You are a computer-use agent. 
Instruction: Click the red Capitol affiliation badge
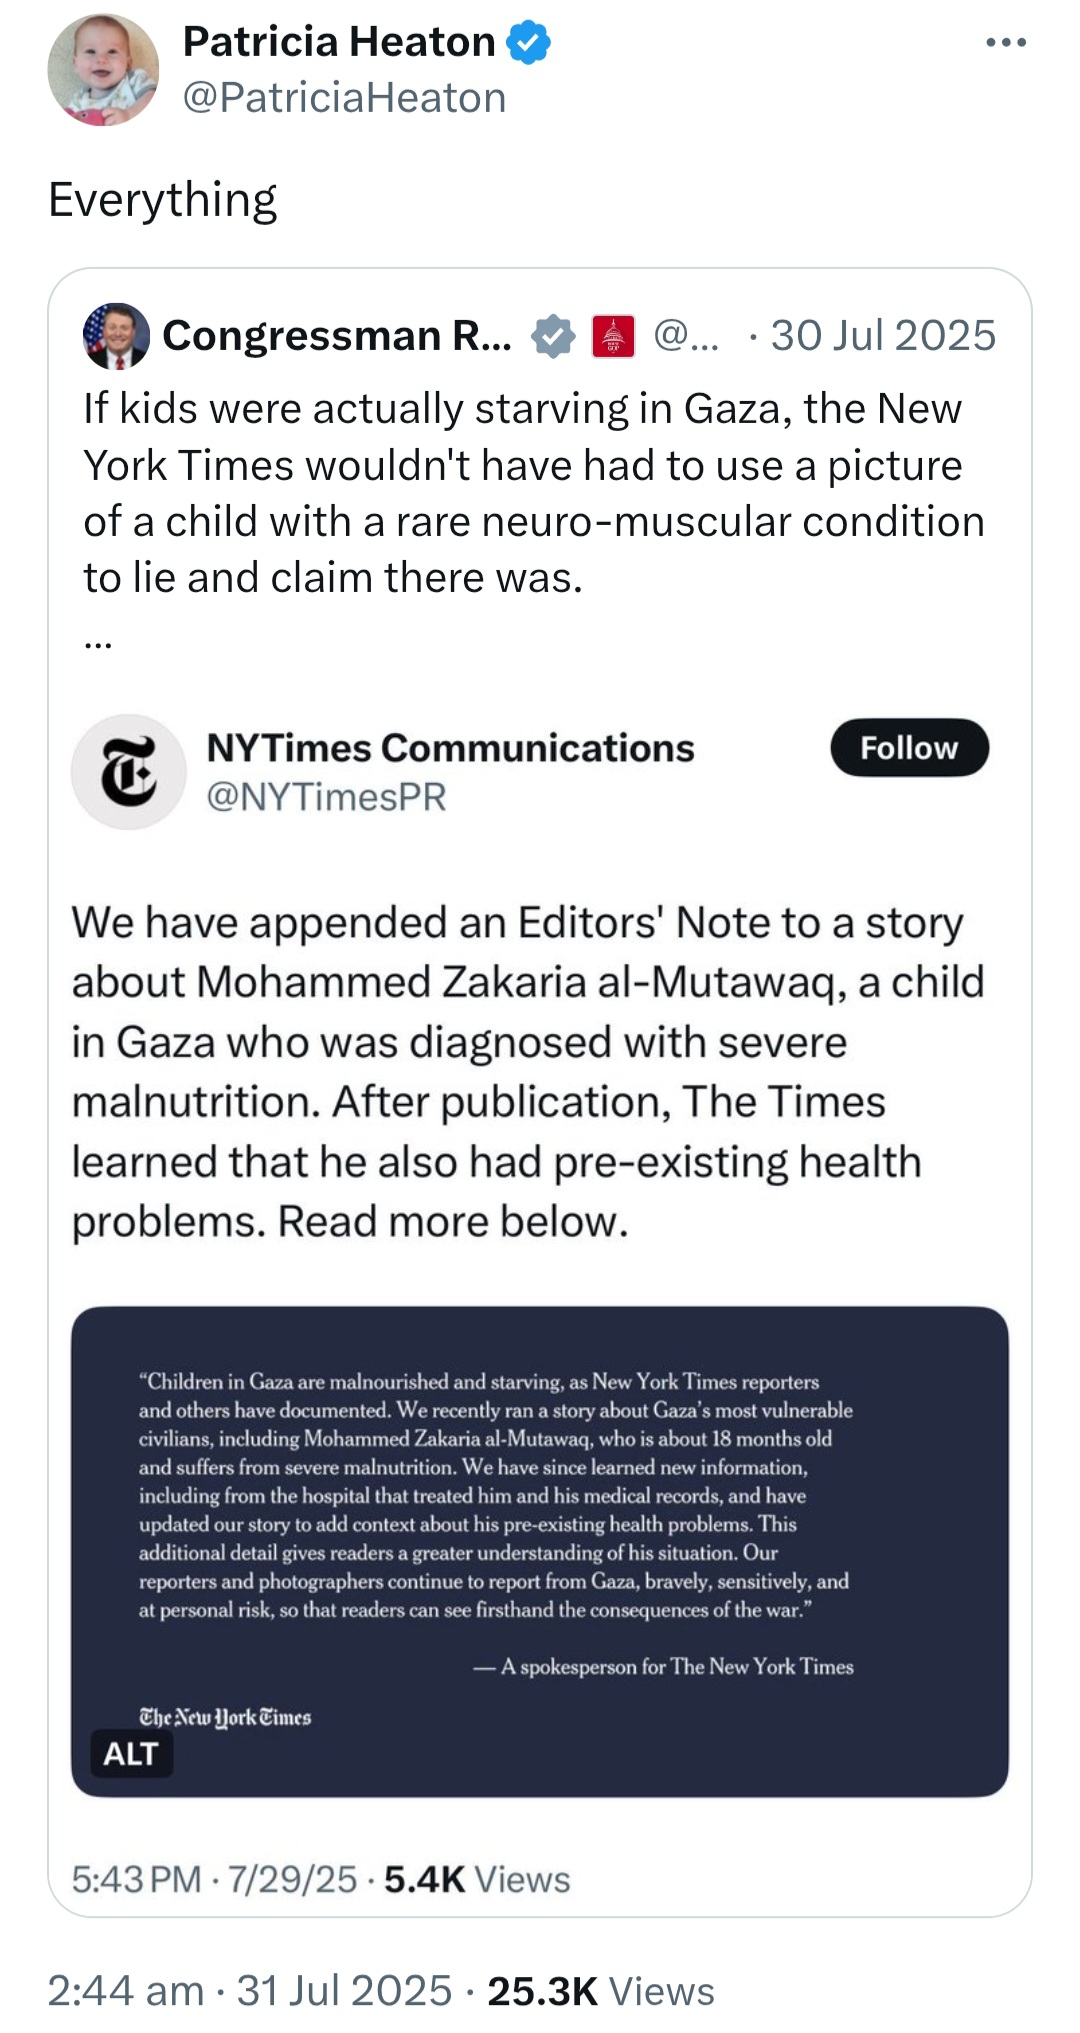click(x=613, y=336)
